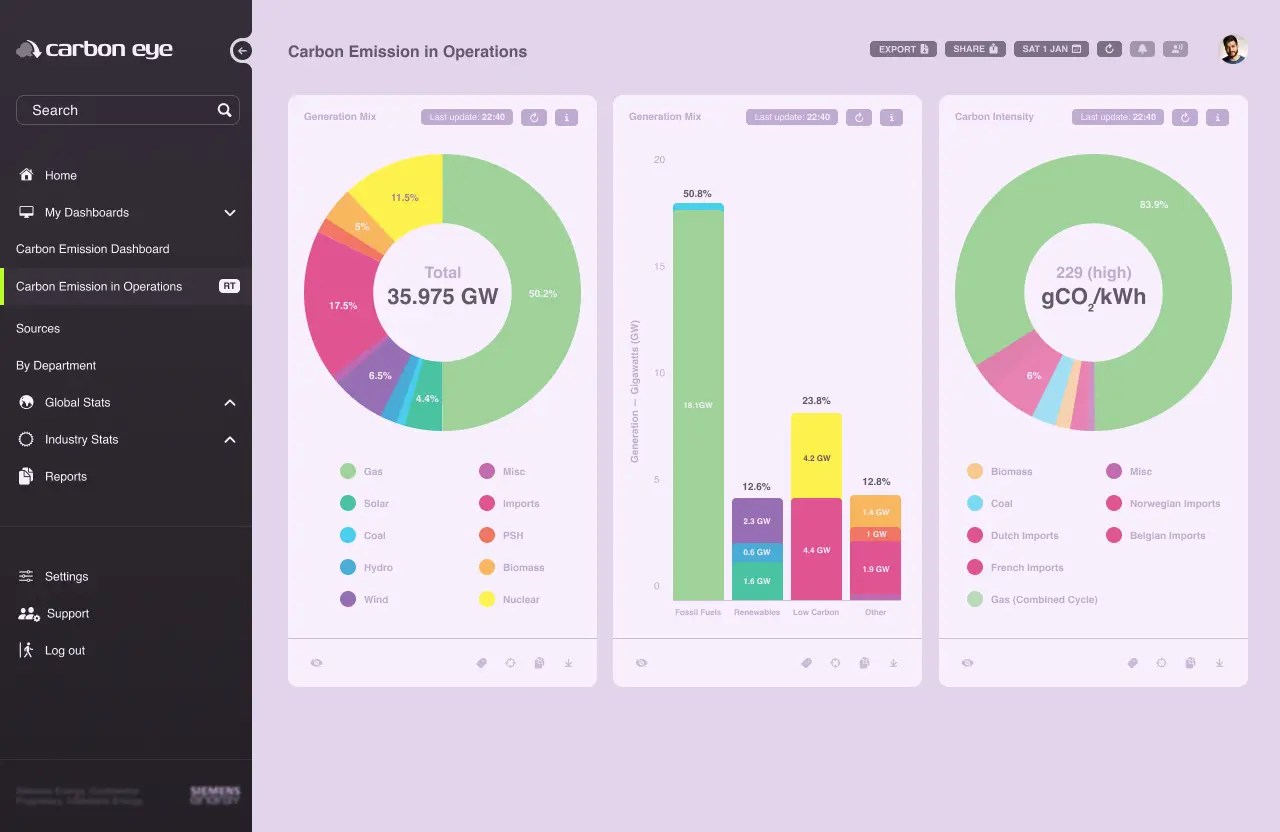
Task: Click the notifications bell icon
Action: [1142, 49]
